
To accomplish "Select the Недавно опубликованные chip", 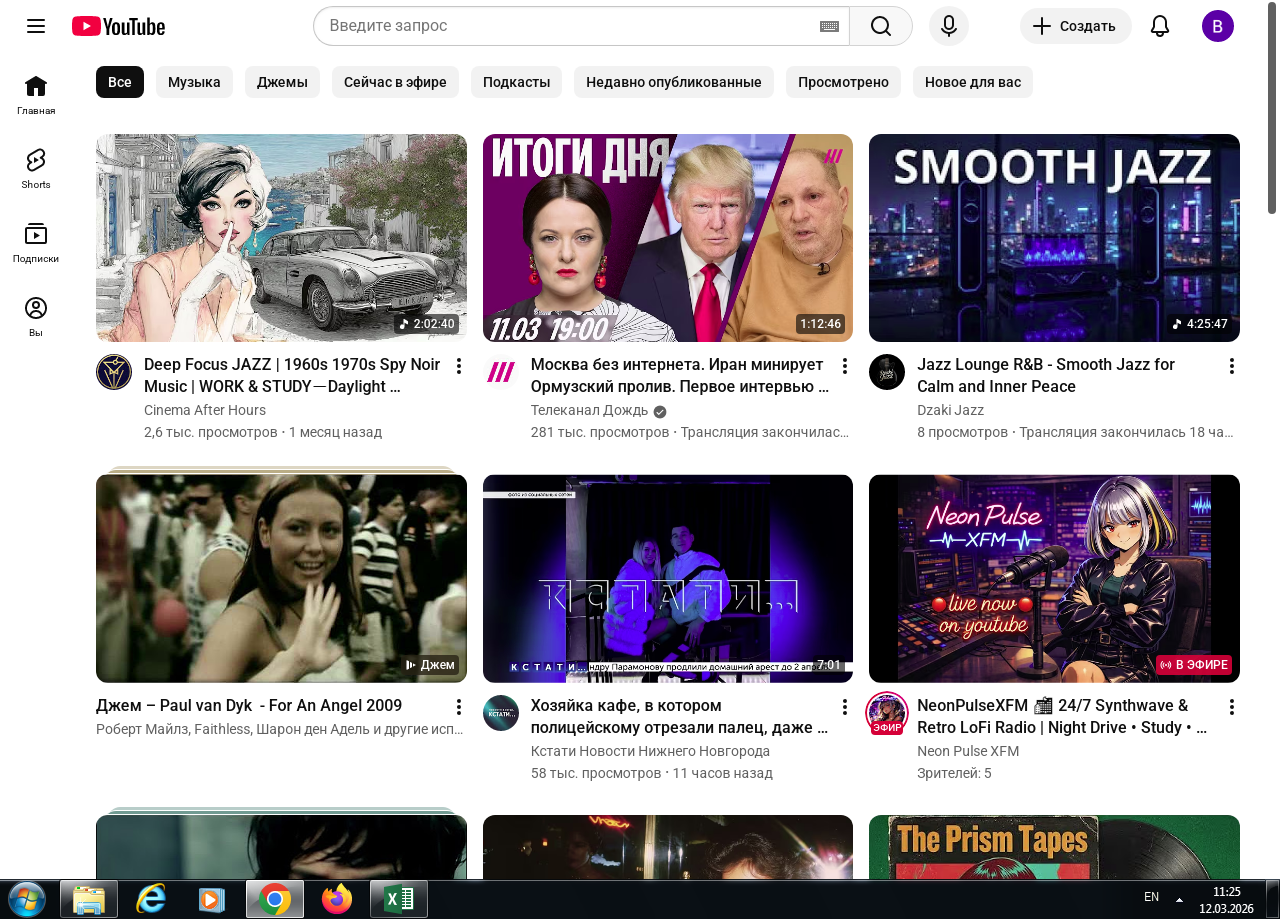I will pyautogui.click(x=674, y=82).
